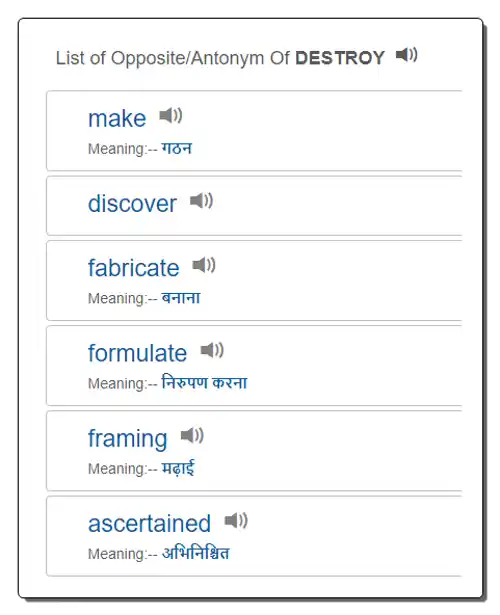Image resolution: width=500 pixels, height=615 pixels.
Task: Click the bold DESTROY heading word
Action: 340,58
